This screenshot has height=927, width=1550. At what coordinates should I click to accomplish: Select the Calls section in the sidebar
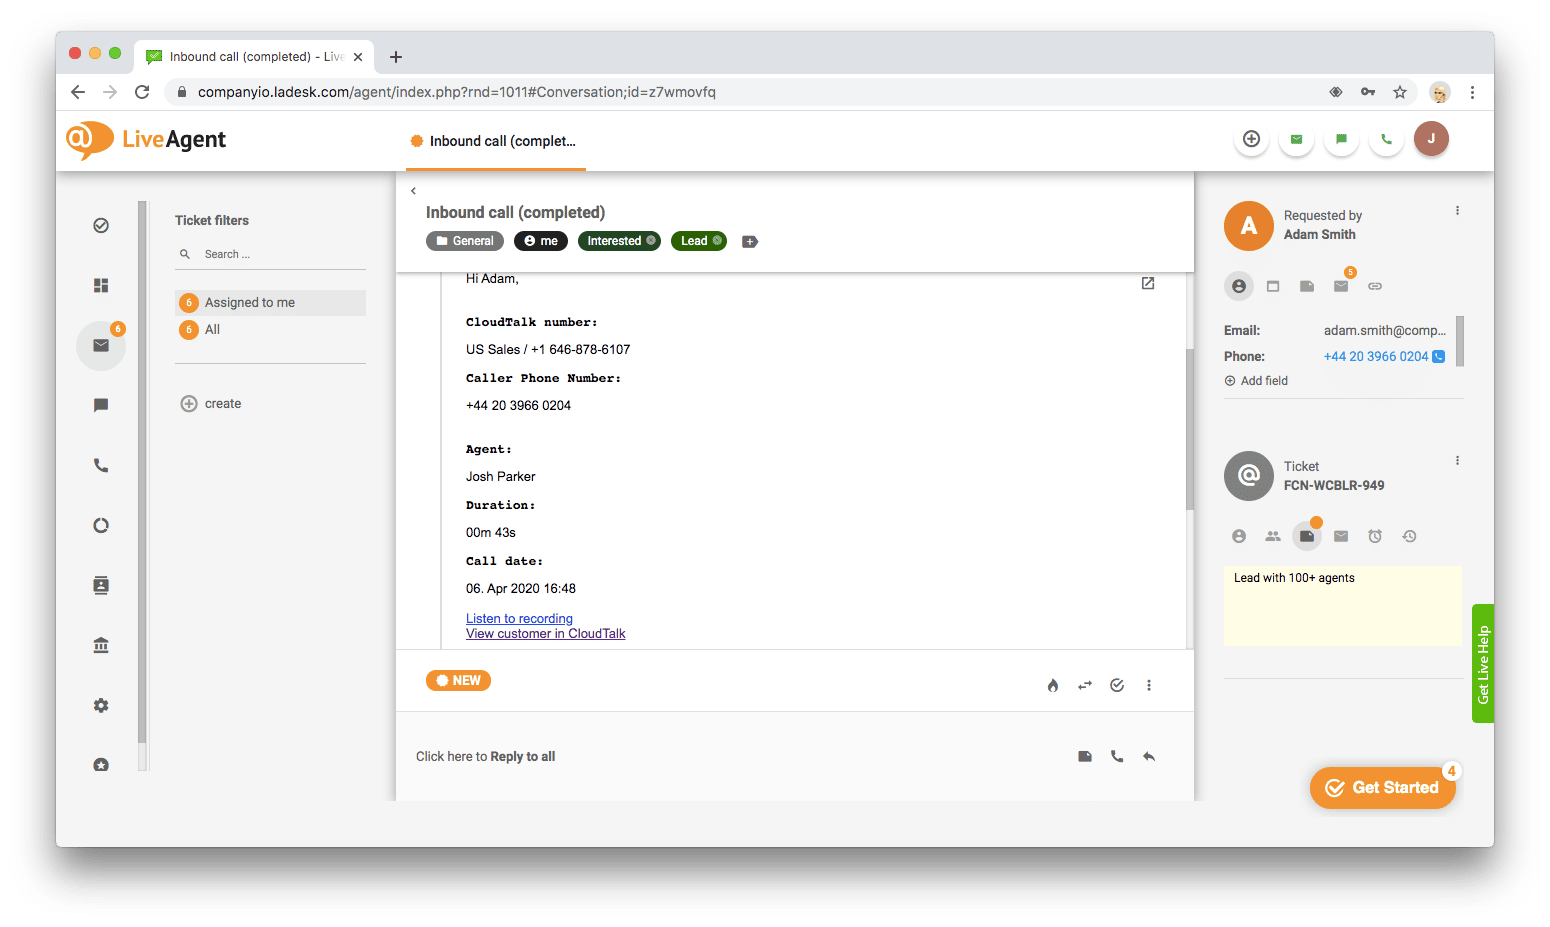click(100, 465)
